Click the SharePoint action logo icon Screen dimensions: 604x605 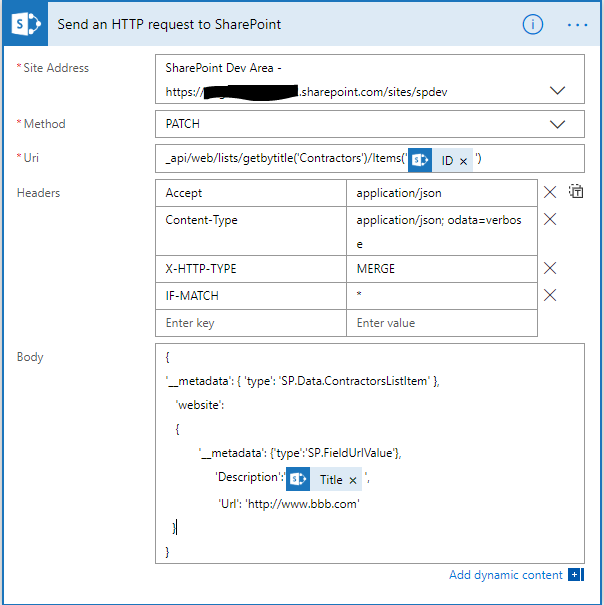(26, 24)
